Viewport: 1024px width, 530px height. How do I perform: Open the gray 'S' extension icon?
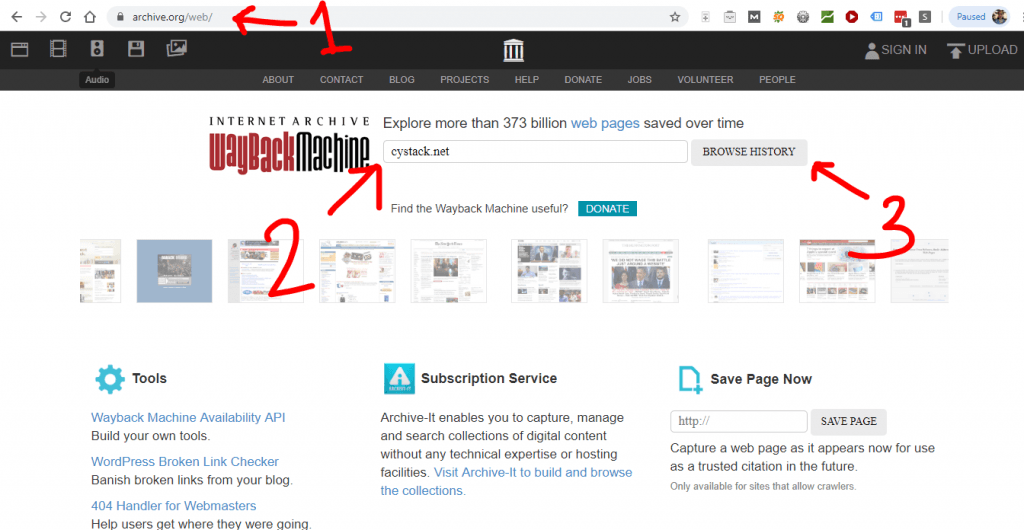pyautogui.click(x=925, y=18)
